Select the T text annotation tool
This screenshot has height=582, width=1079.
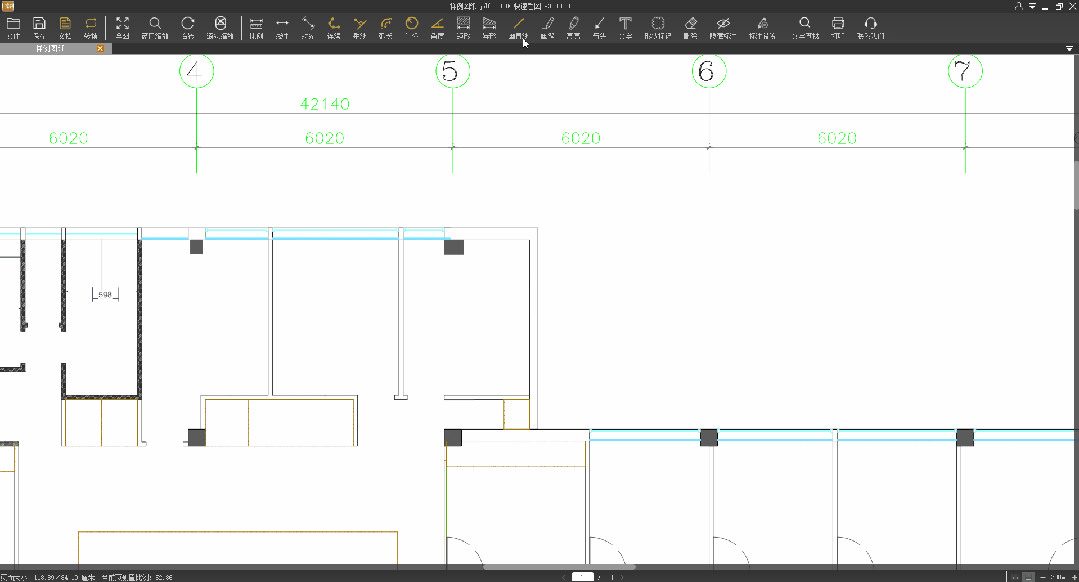[x=626, y=28]
